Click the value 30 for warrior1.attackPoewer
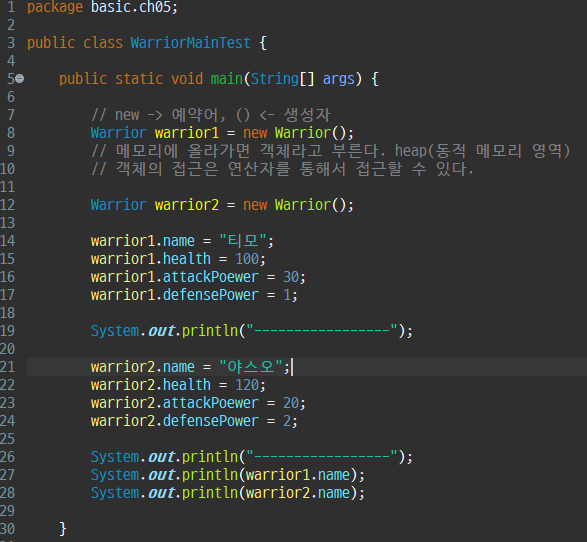The image size is (587, 542). point(291,277)
